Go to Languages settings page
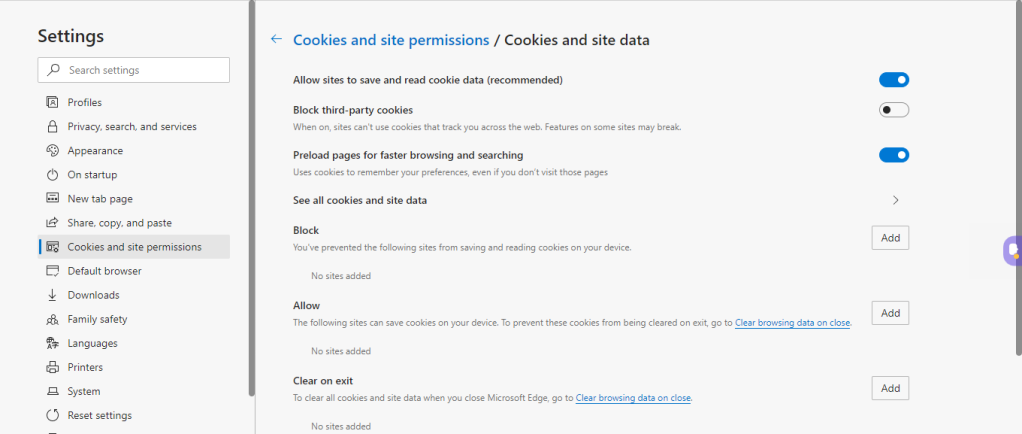Viewport: 1022px width, 434px height. (x=92, y=343)
